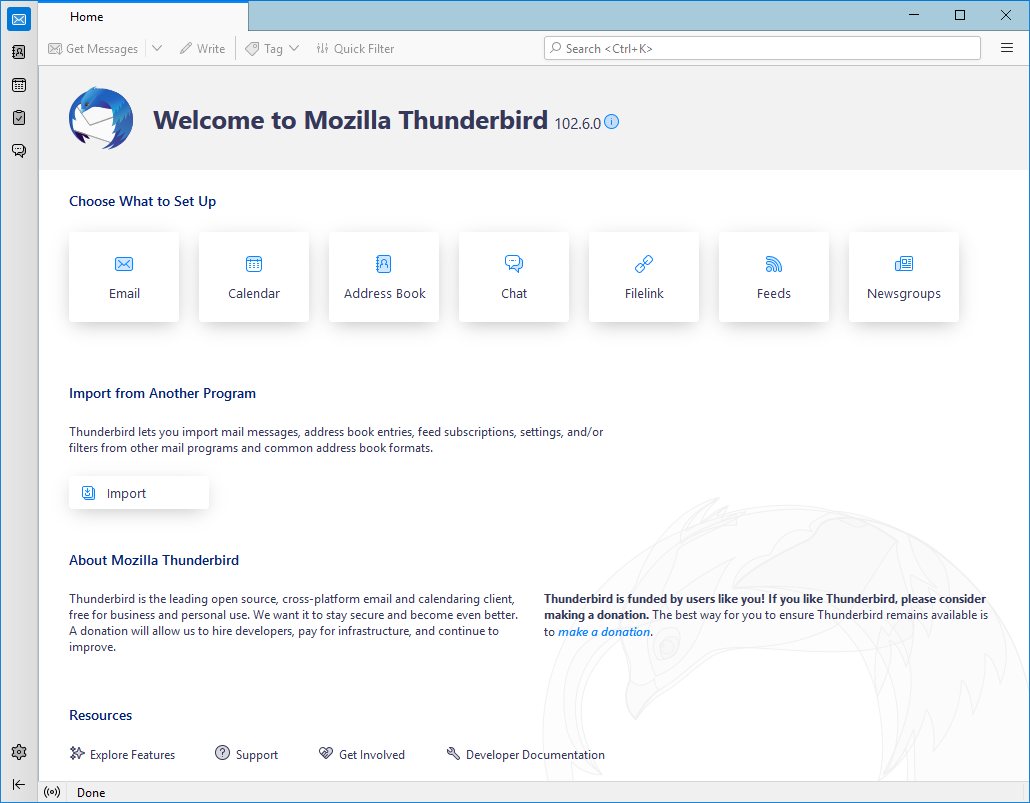This screenshot has width=1030, height=803.
Task: Open the Mail space in the sidebar
Action: pyautogui.click(x=19, y=19)
